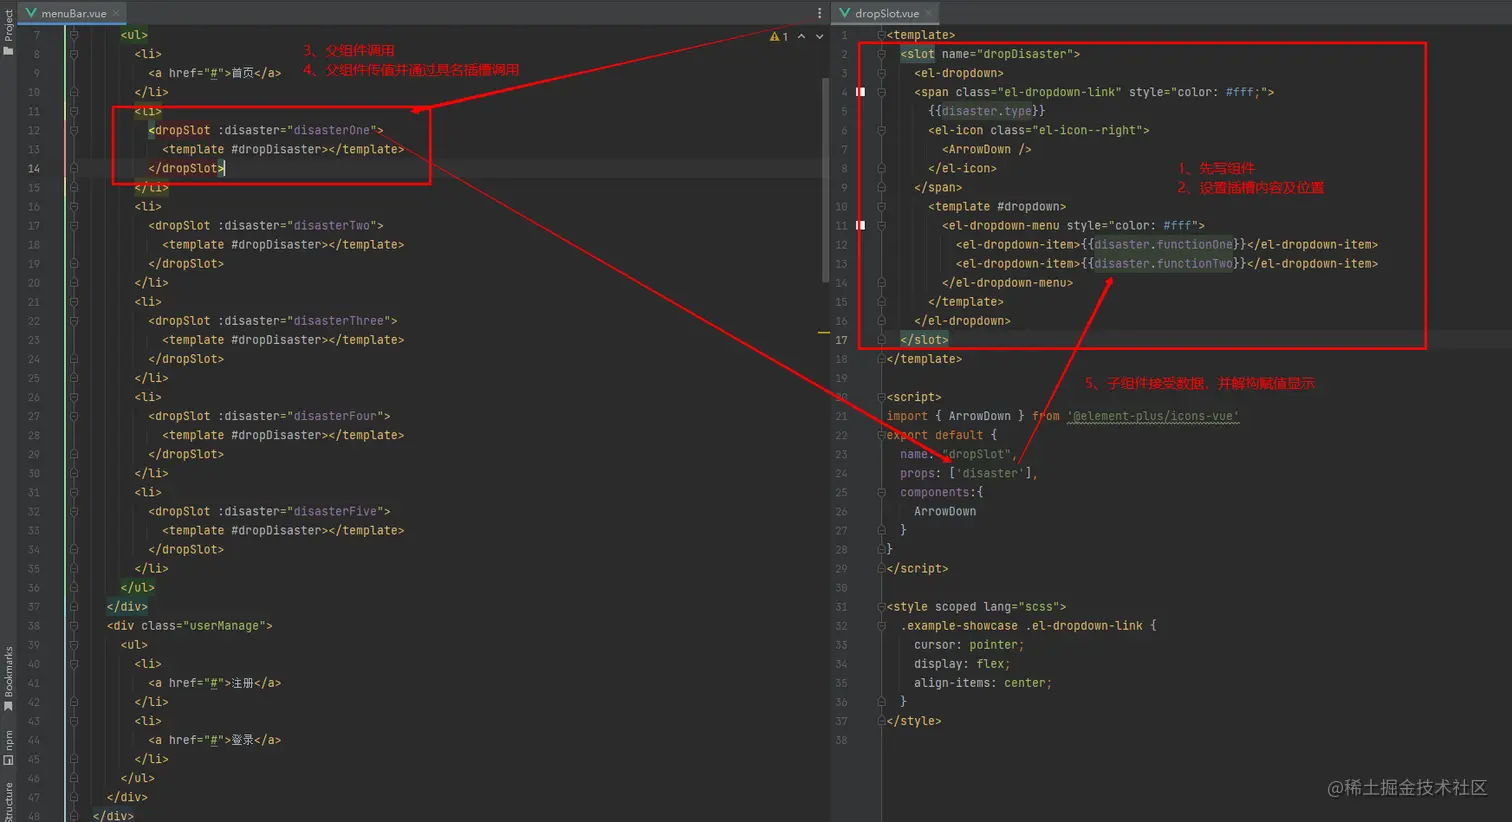Jump to next highlighted problem arrow

coord(819,36)
